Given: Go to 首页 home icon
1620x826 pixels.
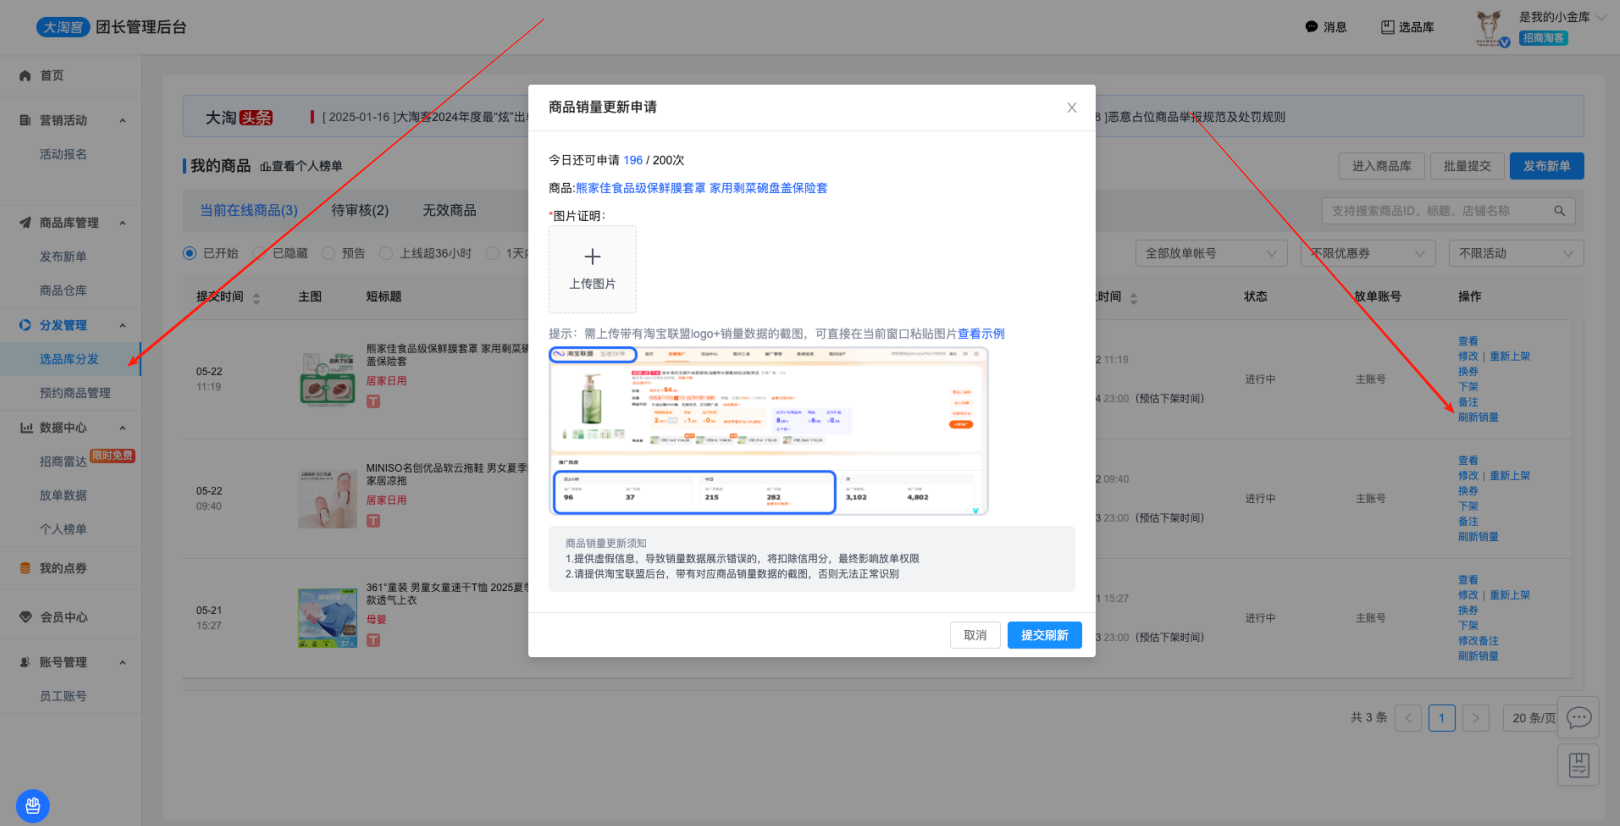Looking at the screenshot, I should tap(26, 76).
